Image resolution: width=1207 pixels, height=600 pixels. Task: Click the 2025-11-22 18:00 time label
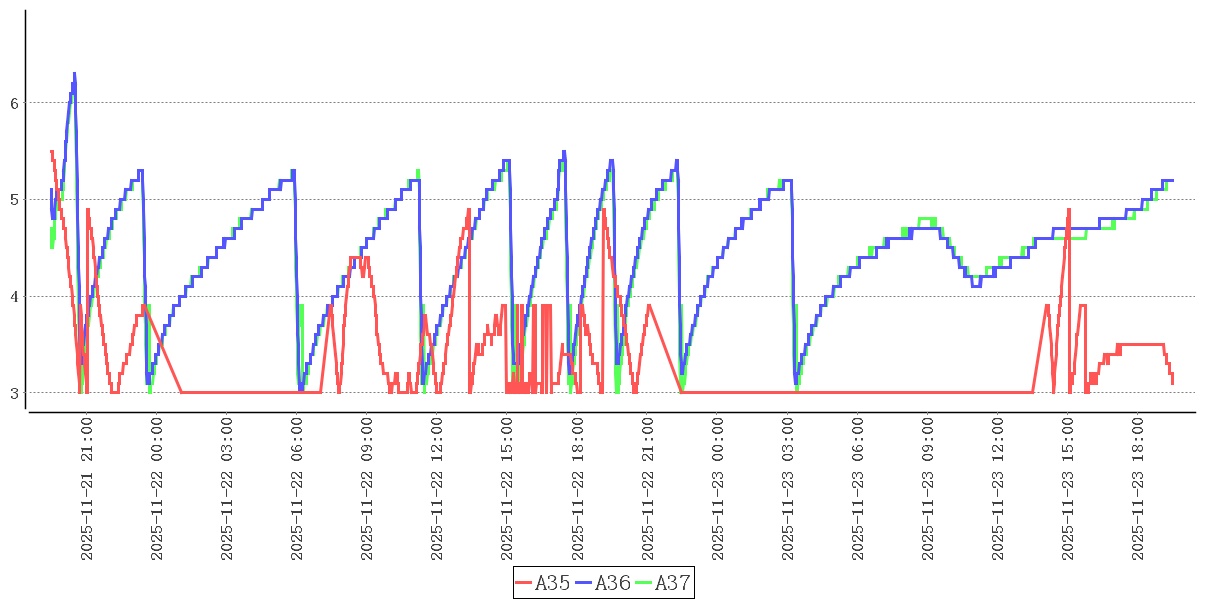click(x=577, y=489)
